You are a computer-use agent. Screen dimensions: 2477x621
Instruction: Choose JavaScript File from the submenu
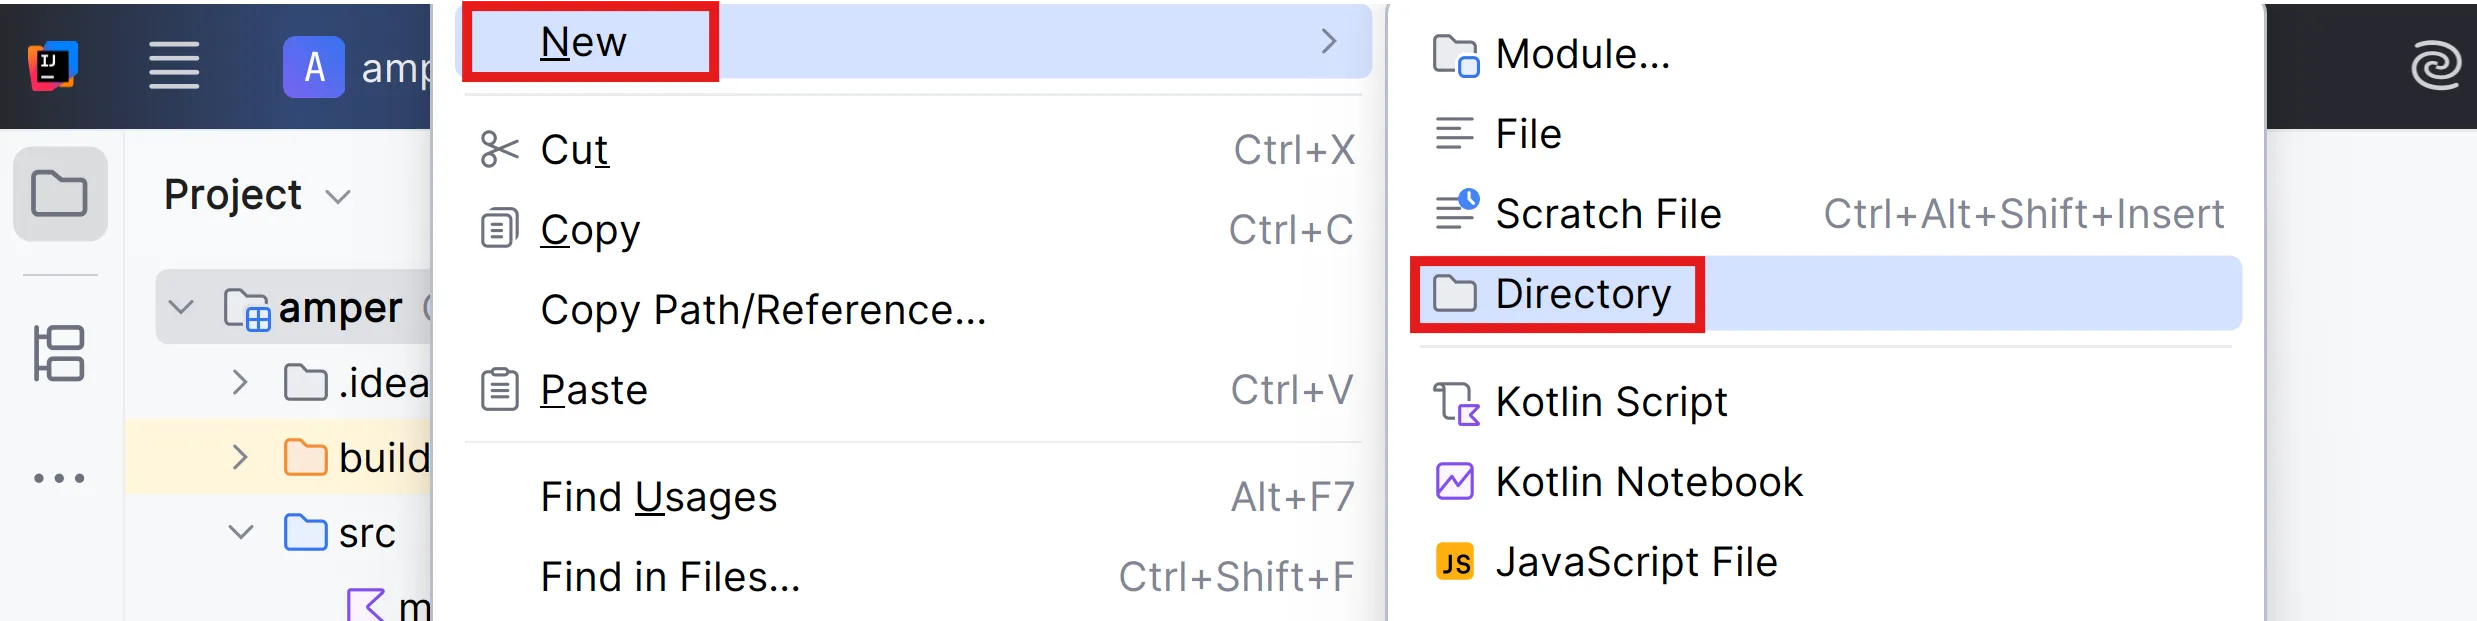[x=1635, y=562]
